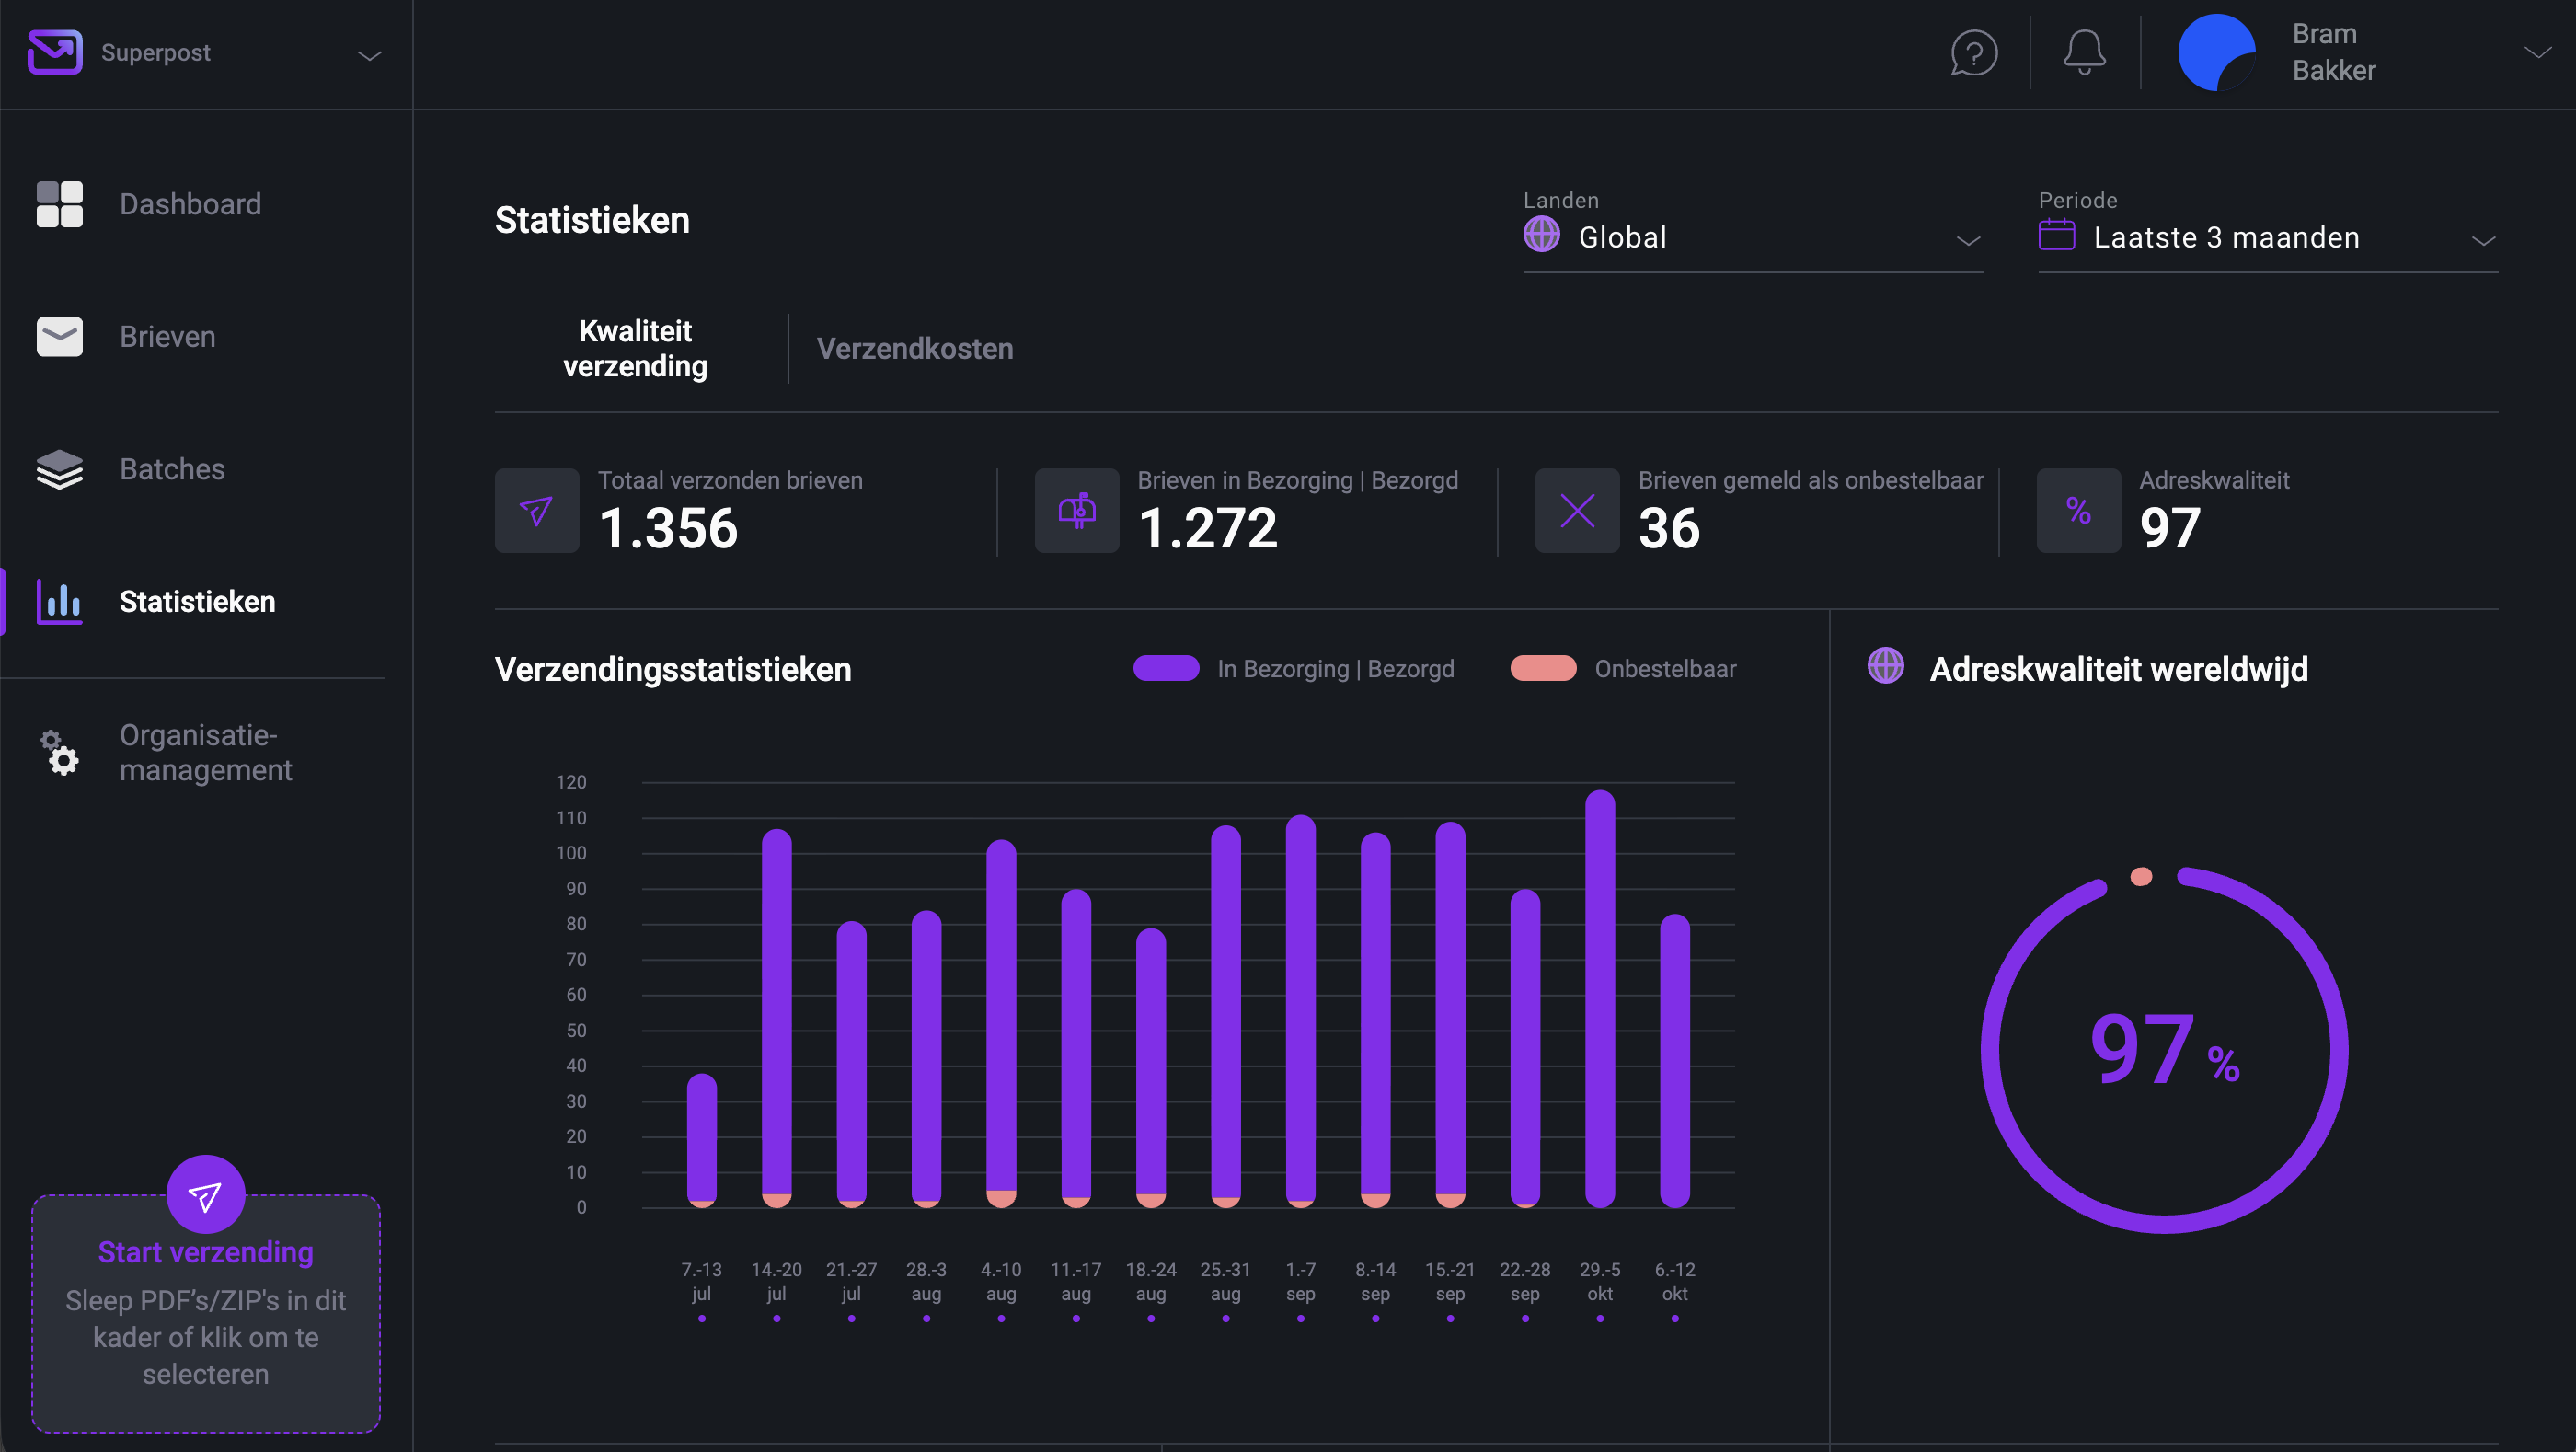Switch to the Verzendkosten tab
The image size is (2576, 1452).
[x=914, y=348]
